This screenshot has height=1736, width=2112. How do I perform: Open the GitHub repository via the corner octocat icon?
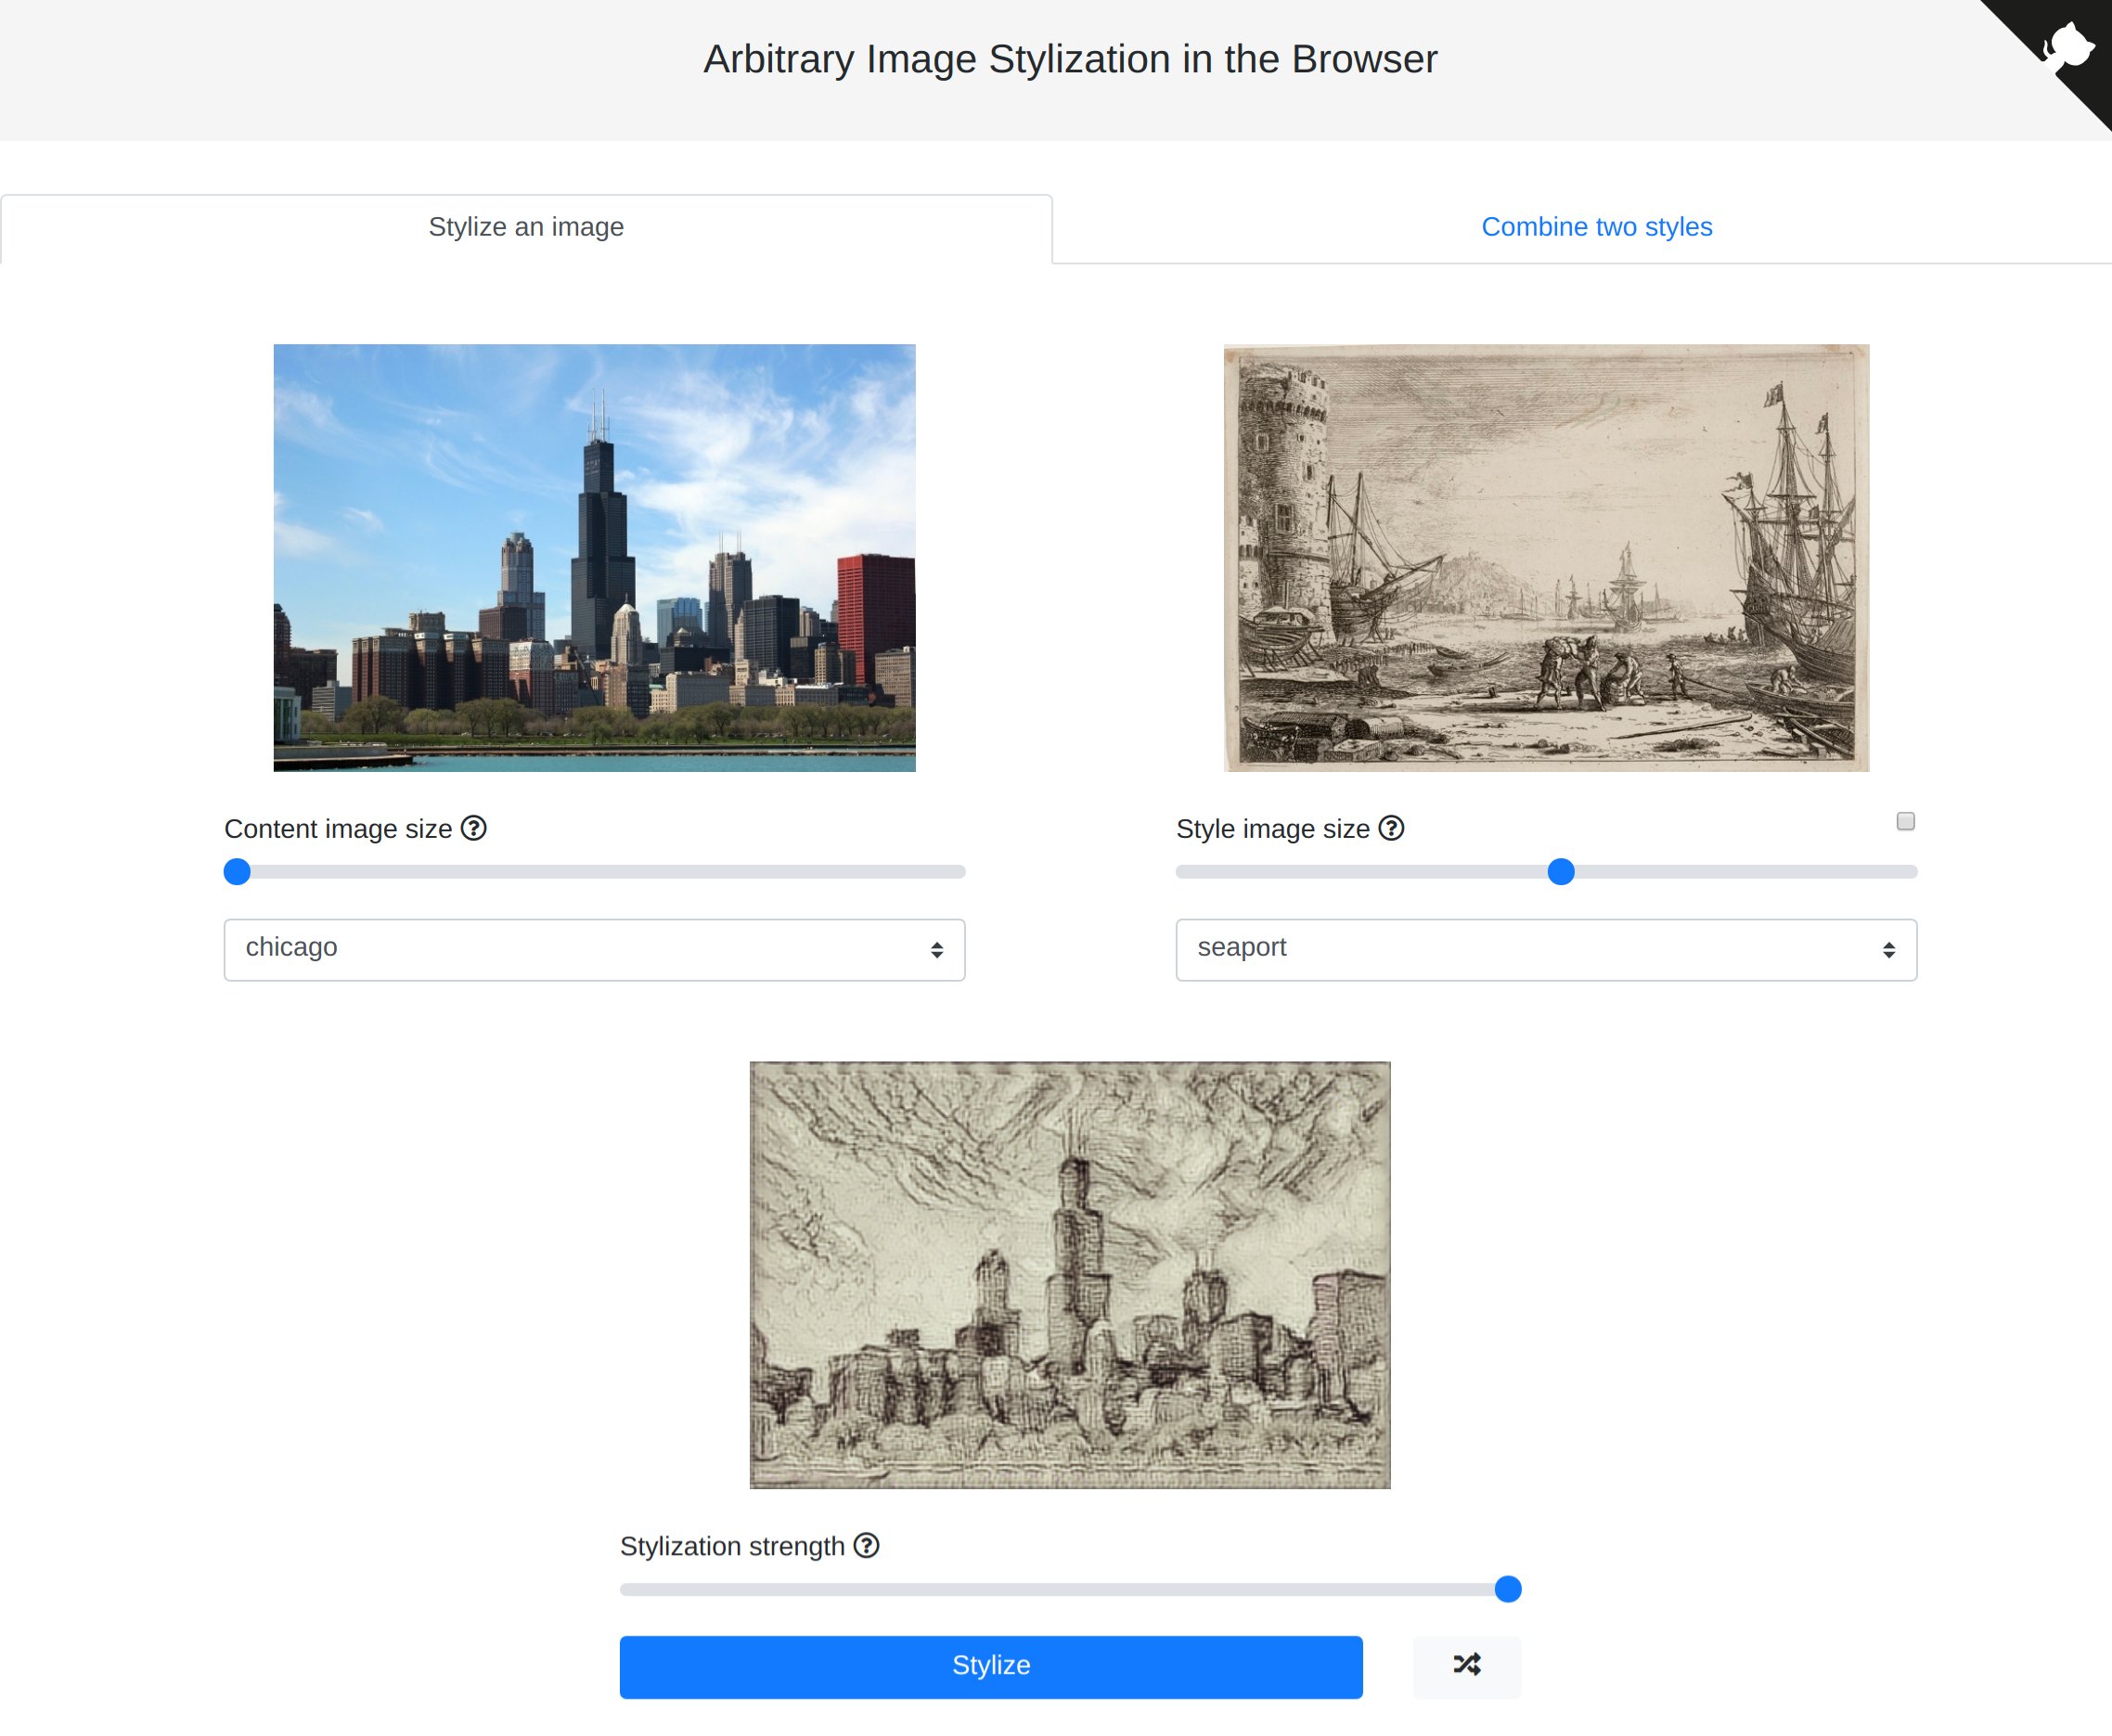click(x=2070, y=45)
